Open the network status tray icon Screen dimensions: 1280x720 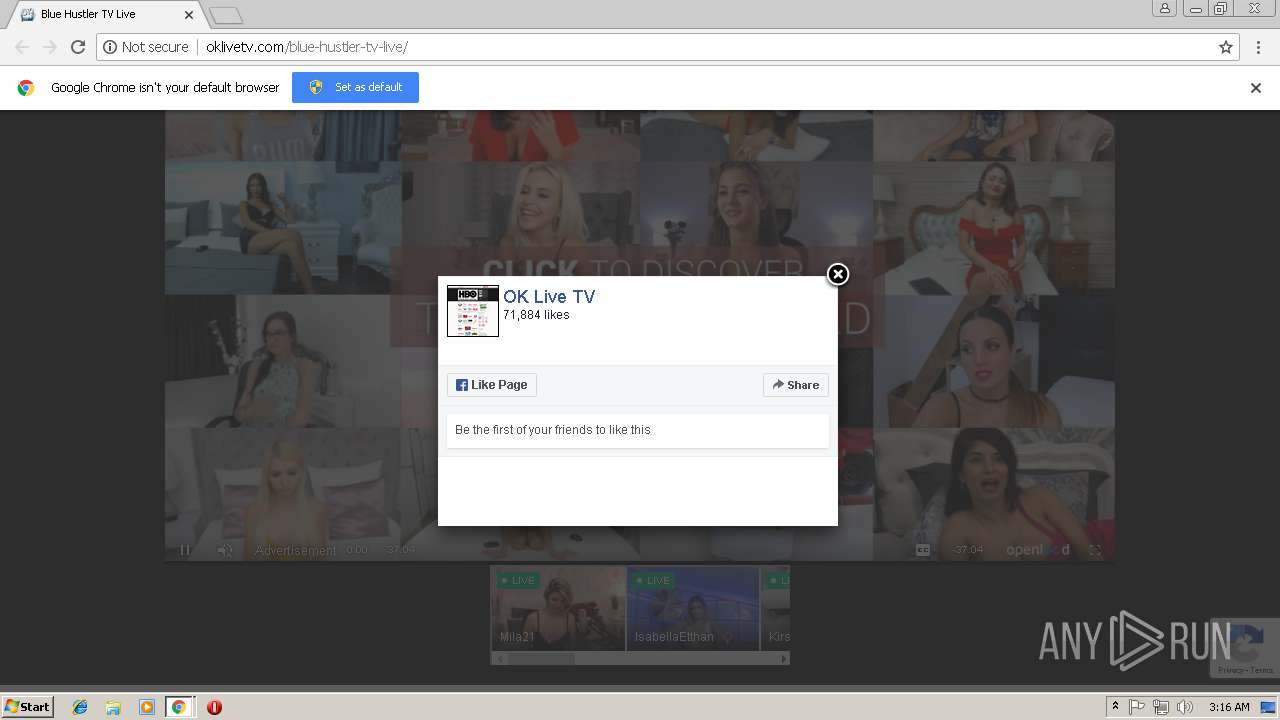[x=1161, y=707]
